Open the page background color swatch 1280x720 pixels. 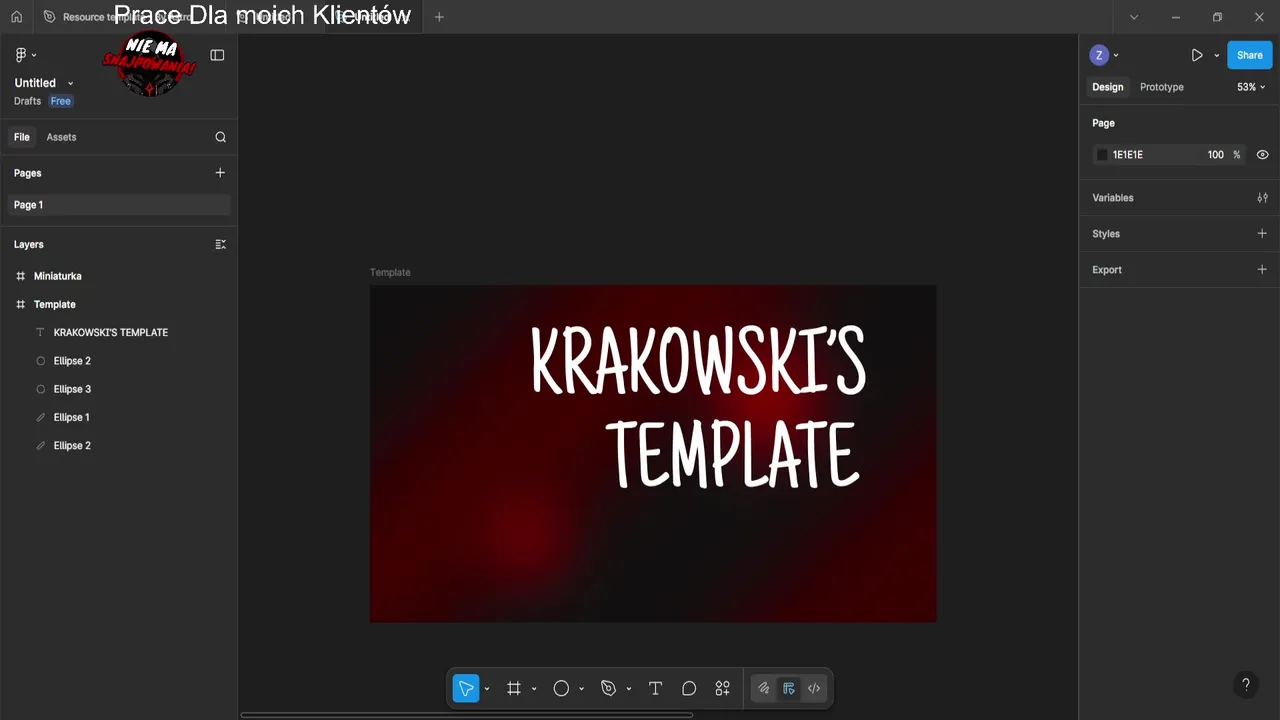coord(1102,155)
